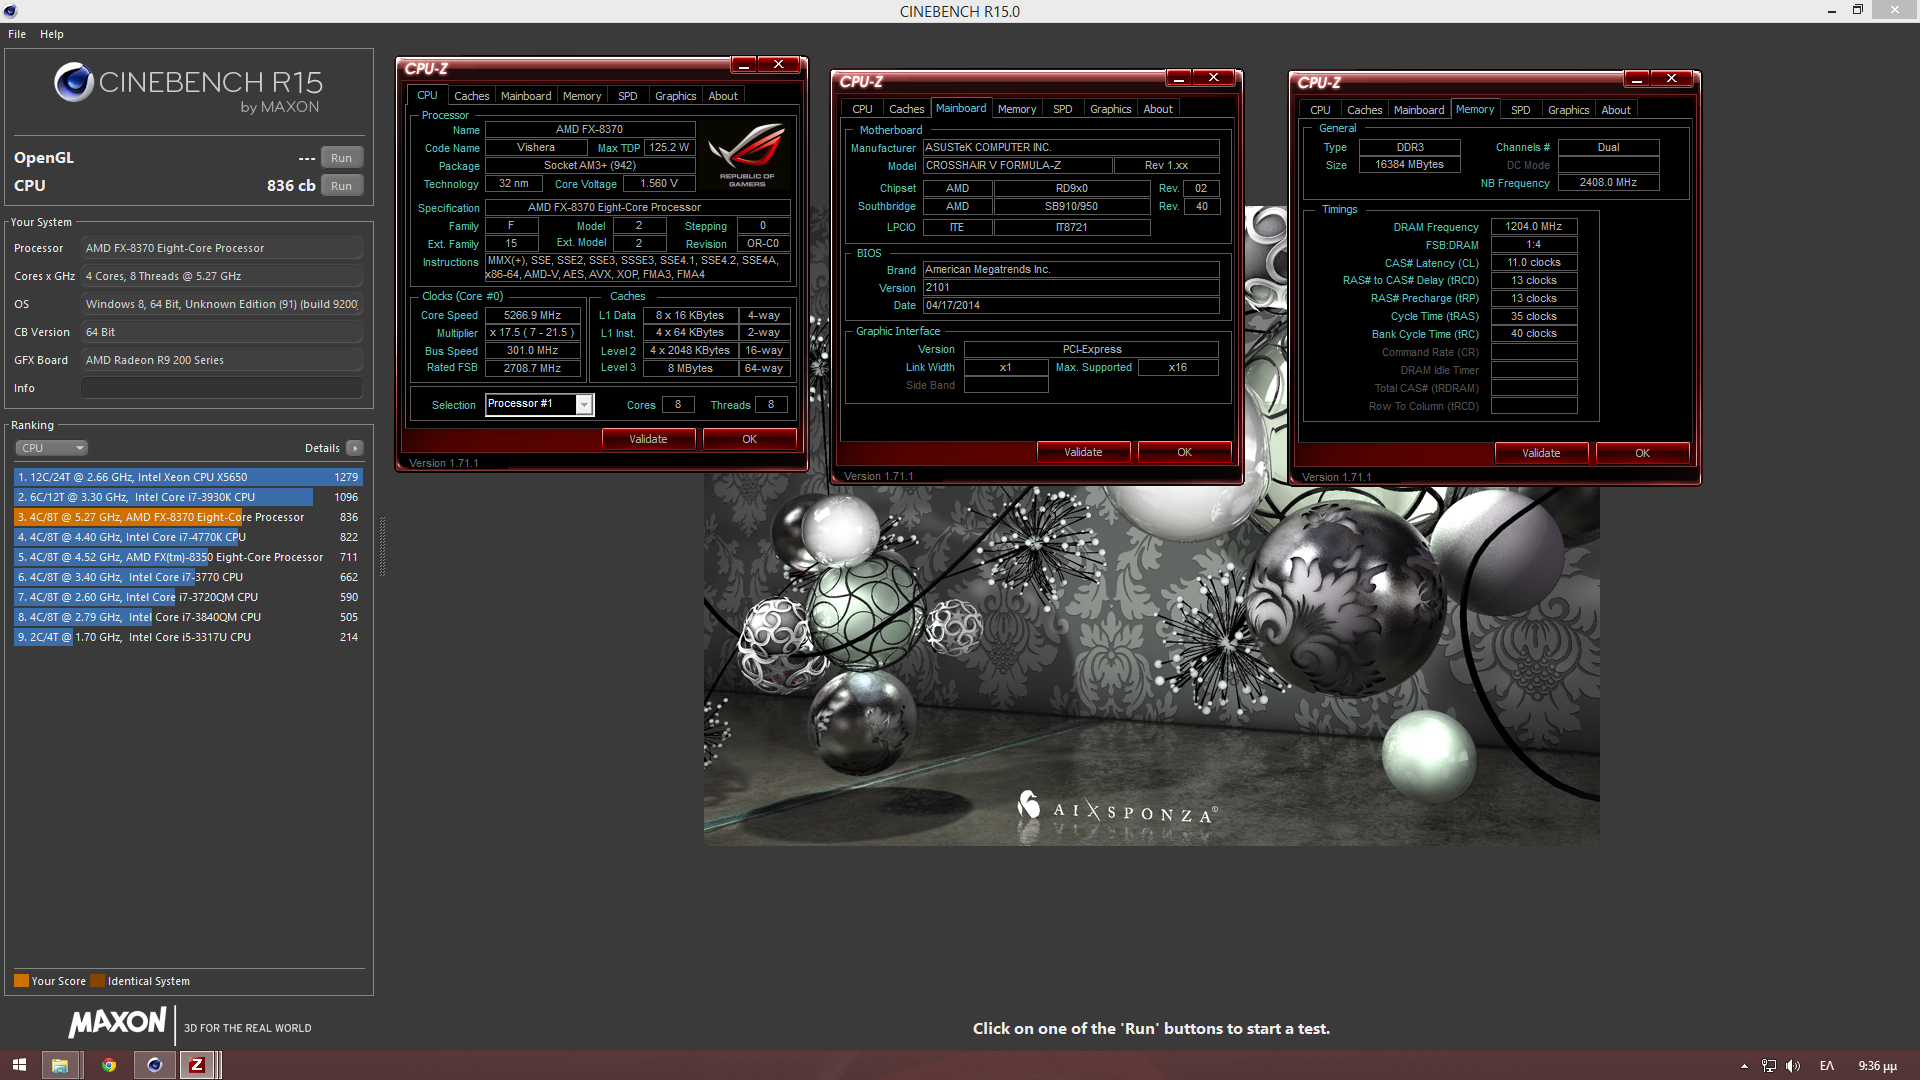Image resolution: width=1920 pixels, height=1080 pixels.
Task: Click Validate in CPU tab window
Action: point(648,439)
